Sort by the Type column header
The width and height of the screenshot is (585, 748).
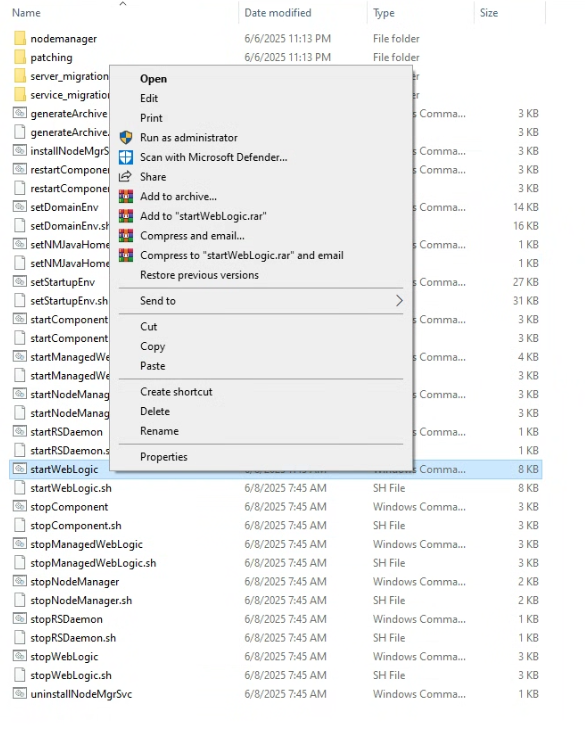tap(384, 13)
